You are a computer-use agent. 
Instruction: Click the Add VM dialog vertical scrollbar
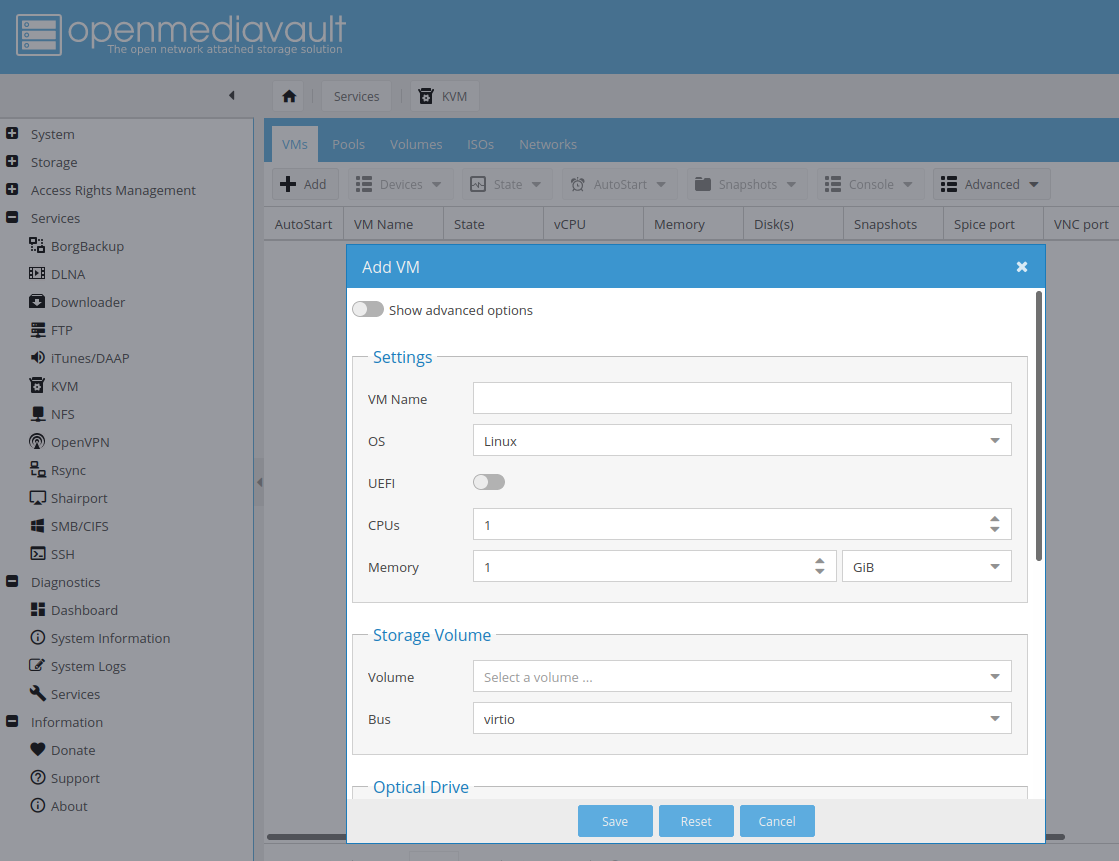tap(1039, 425)
